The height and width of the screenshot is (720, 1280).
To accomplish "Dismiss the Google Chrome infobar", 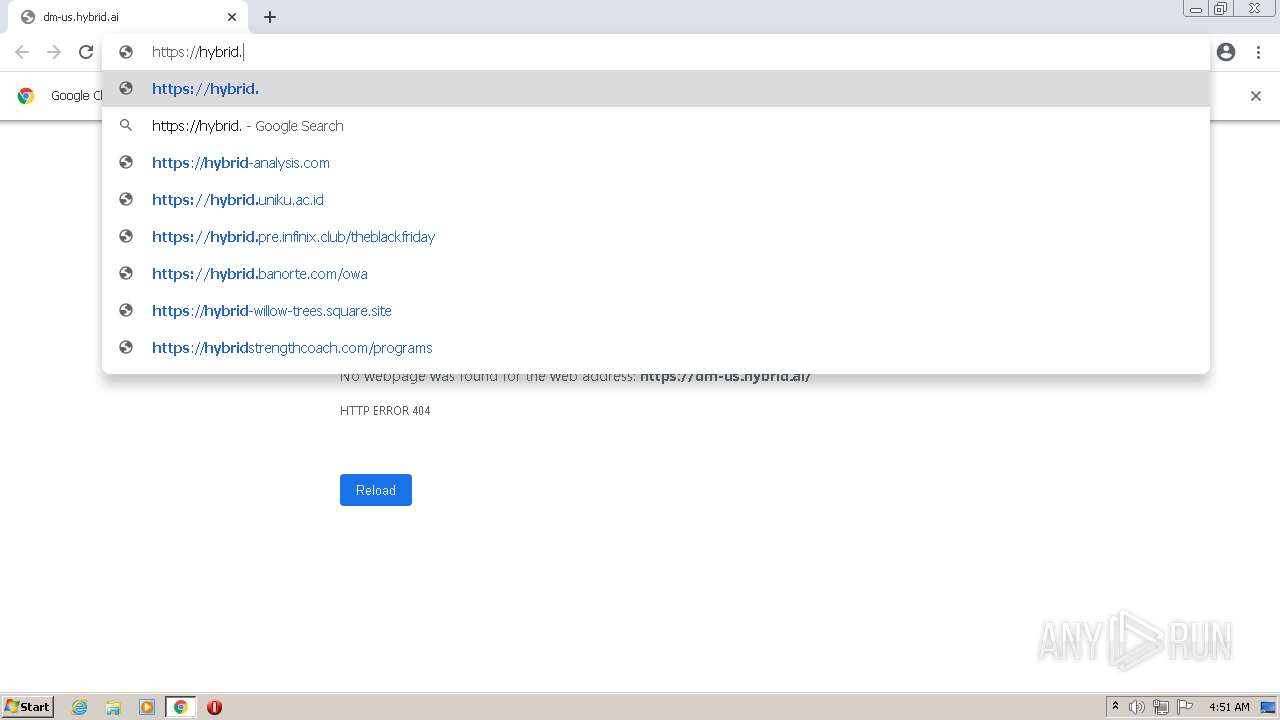I will pos(1256,96).
